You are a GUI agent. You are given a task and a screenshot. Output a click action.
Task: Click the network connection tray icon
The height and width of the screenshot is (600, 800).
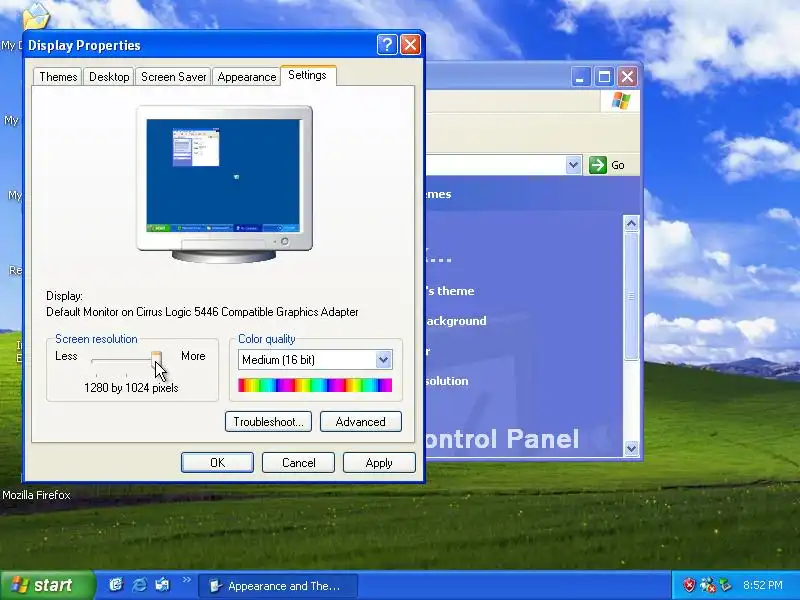click(x=707, y=585)
